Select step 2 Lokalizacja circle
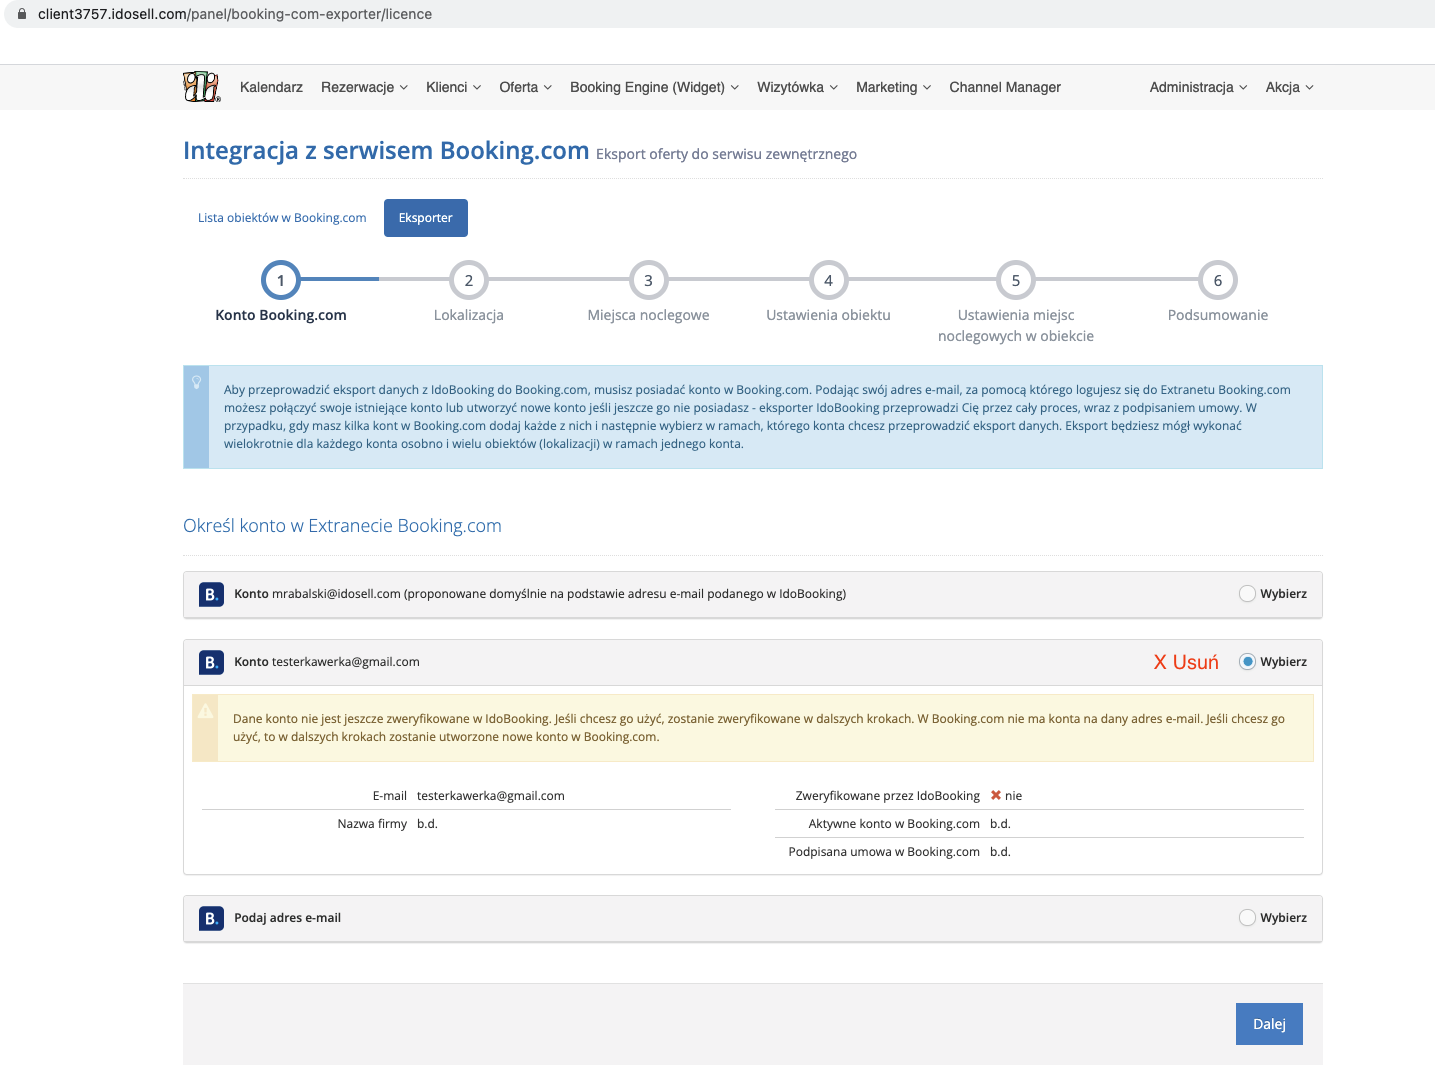 [469, 280]
